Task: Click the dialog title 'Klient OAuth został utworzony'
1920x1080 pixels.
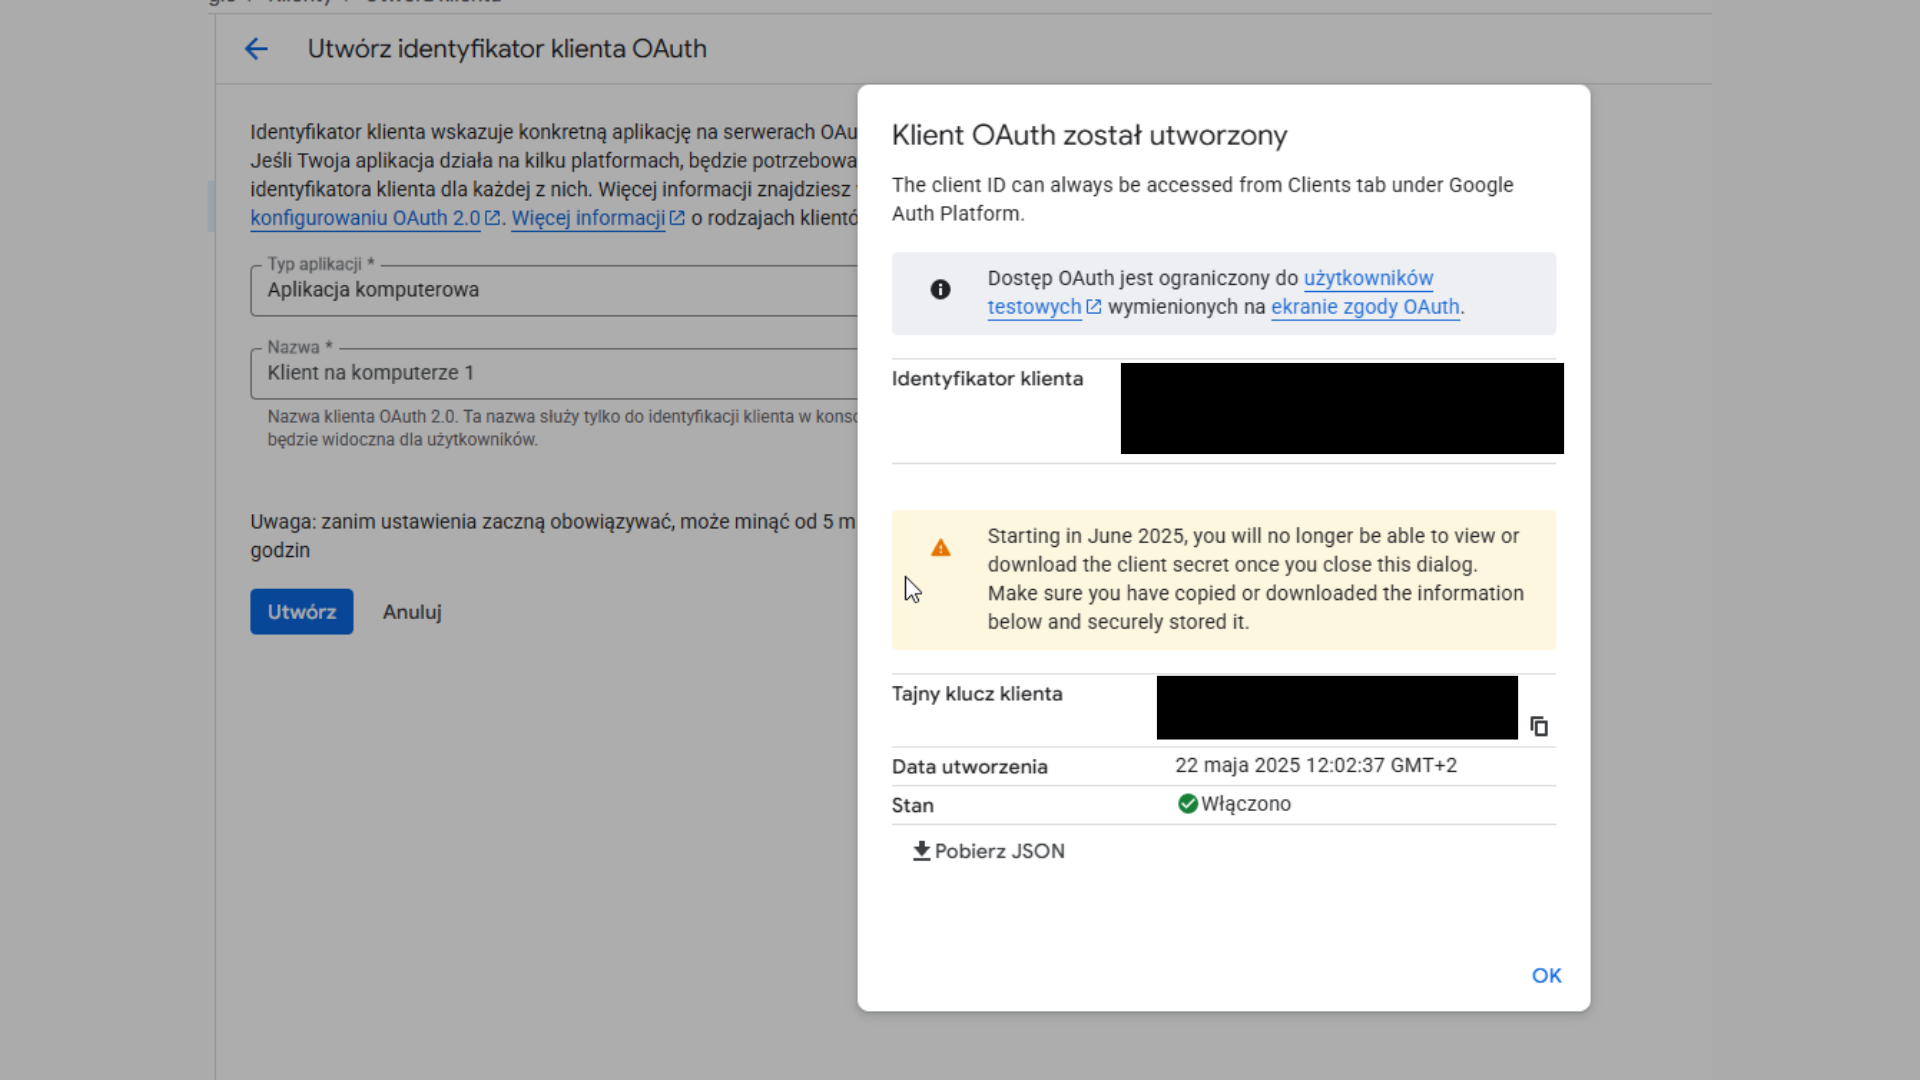Action: 1089,135
